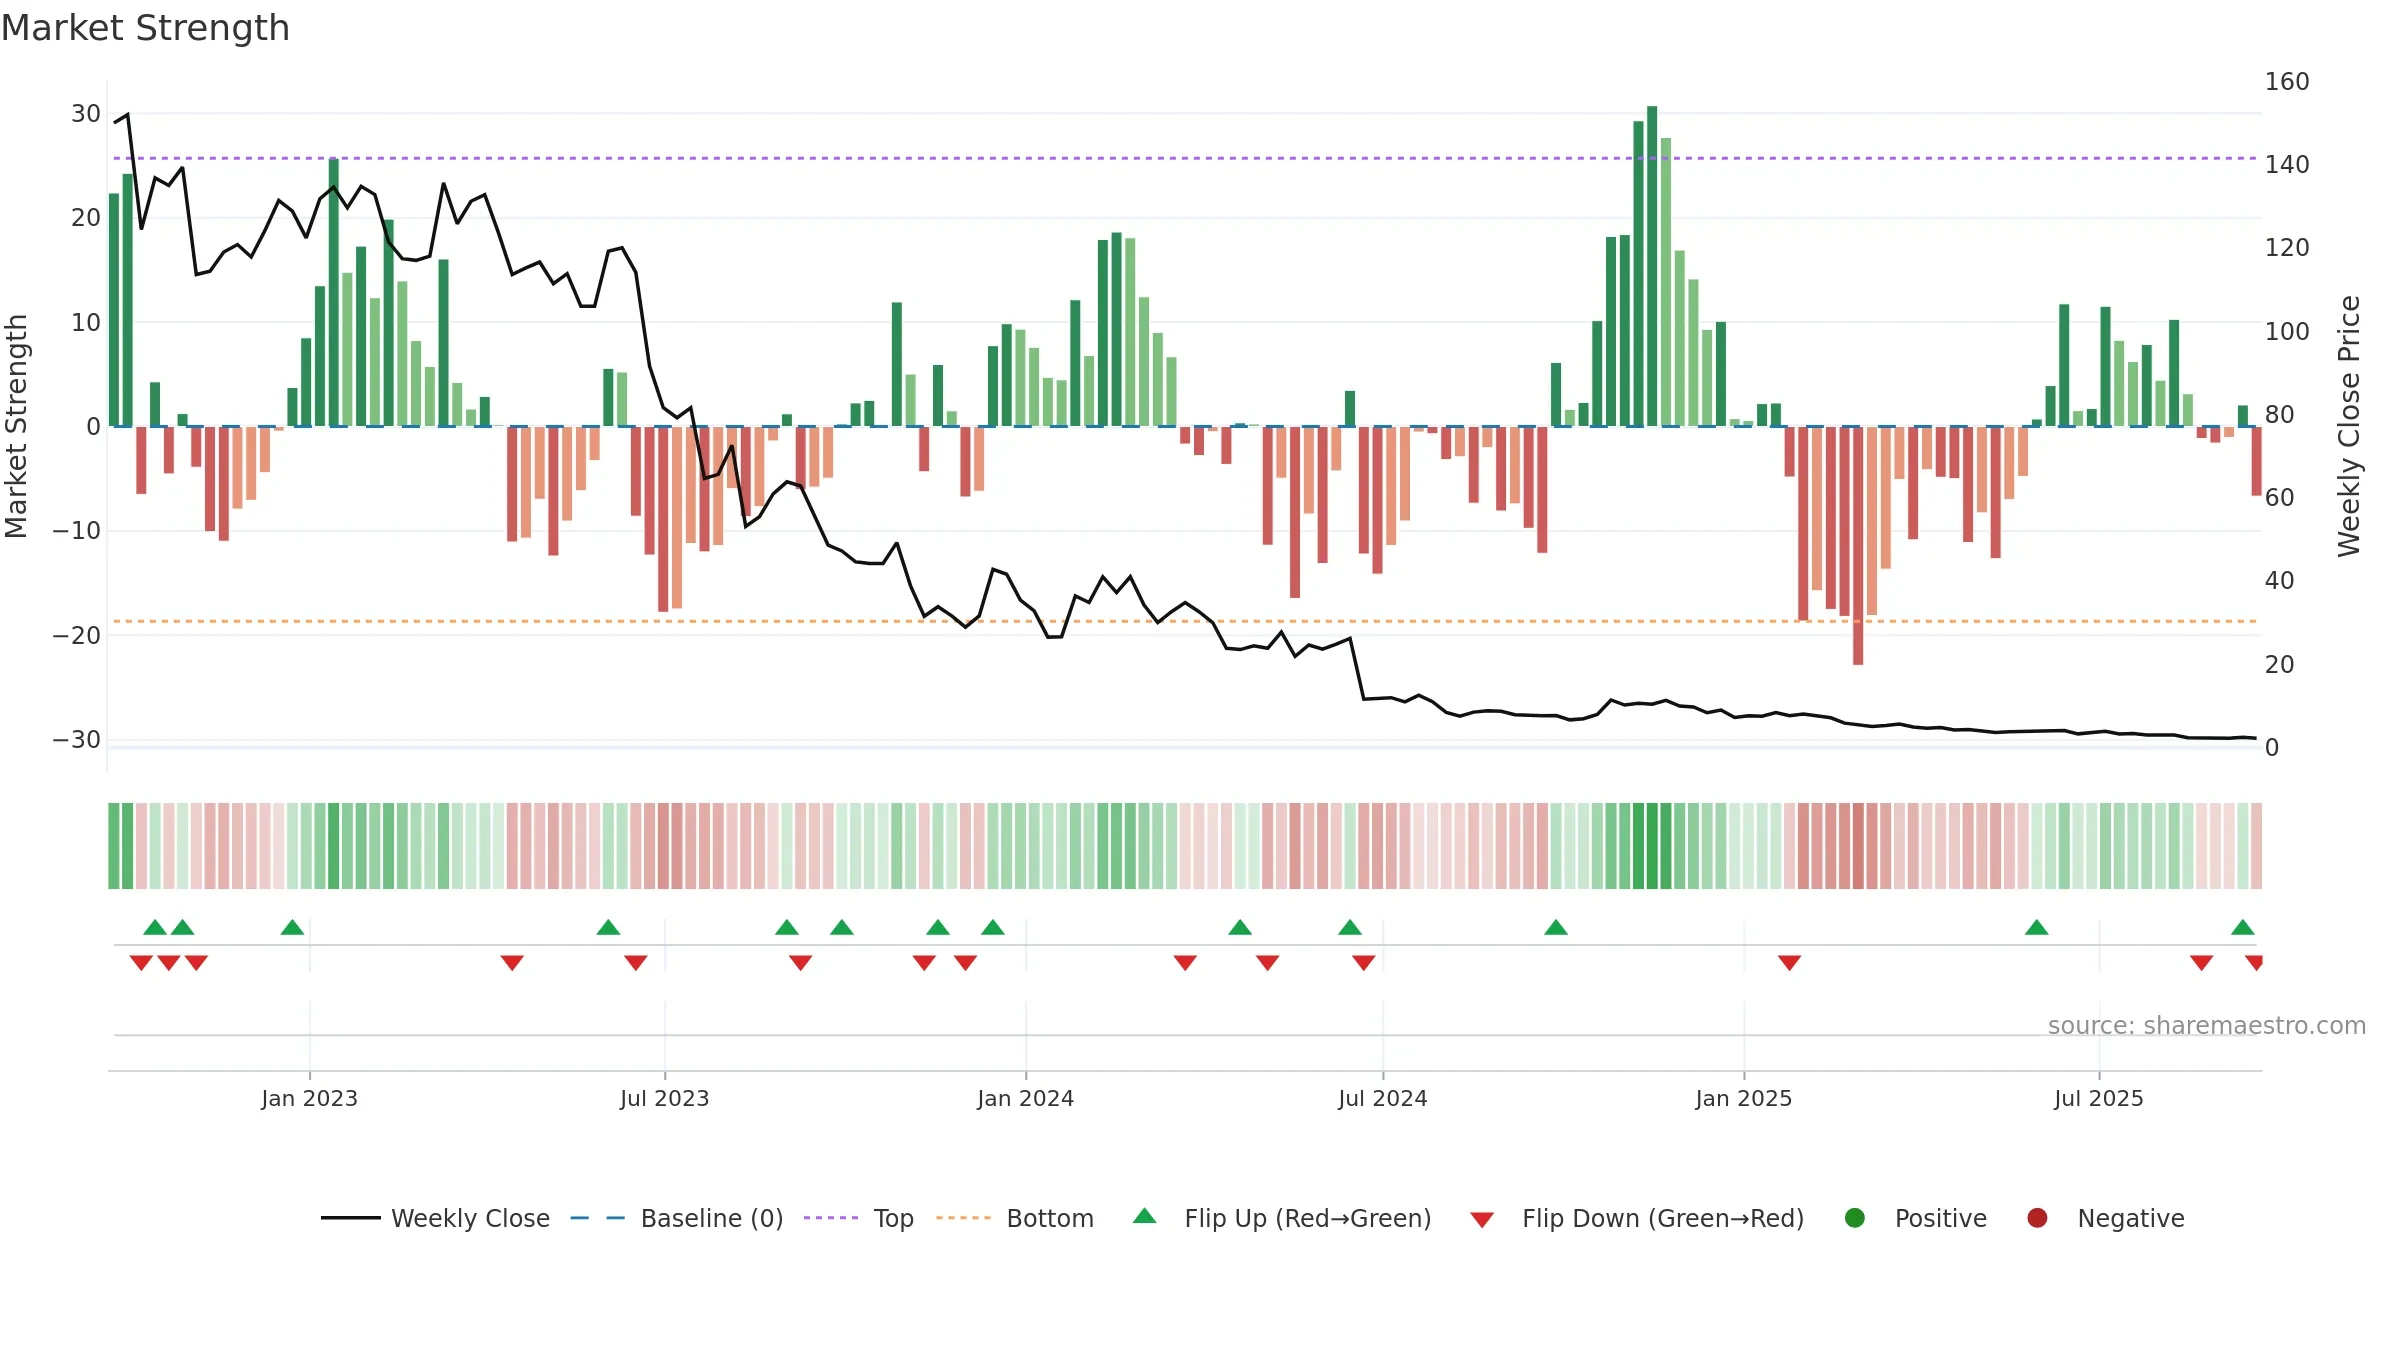This screenshot has height=1350, width=2400.
Task: Click the source: sharemaestro.com text
Action: coord(2207,1026)
